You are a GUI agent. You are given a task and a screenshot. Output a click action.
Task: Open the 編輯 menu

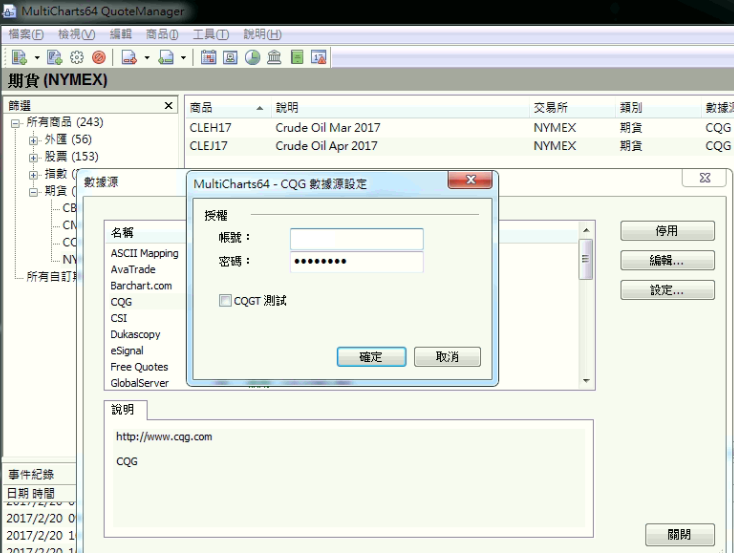coord(121,34)
